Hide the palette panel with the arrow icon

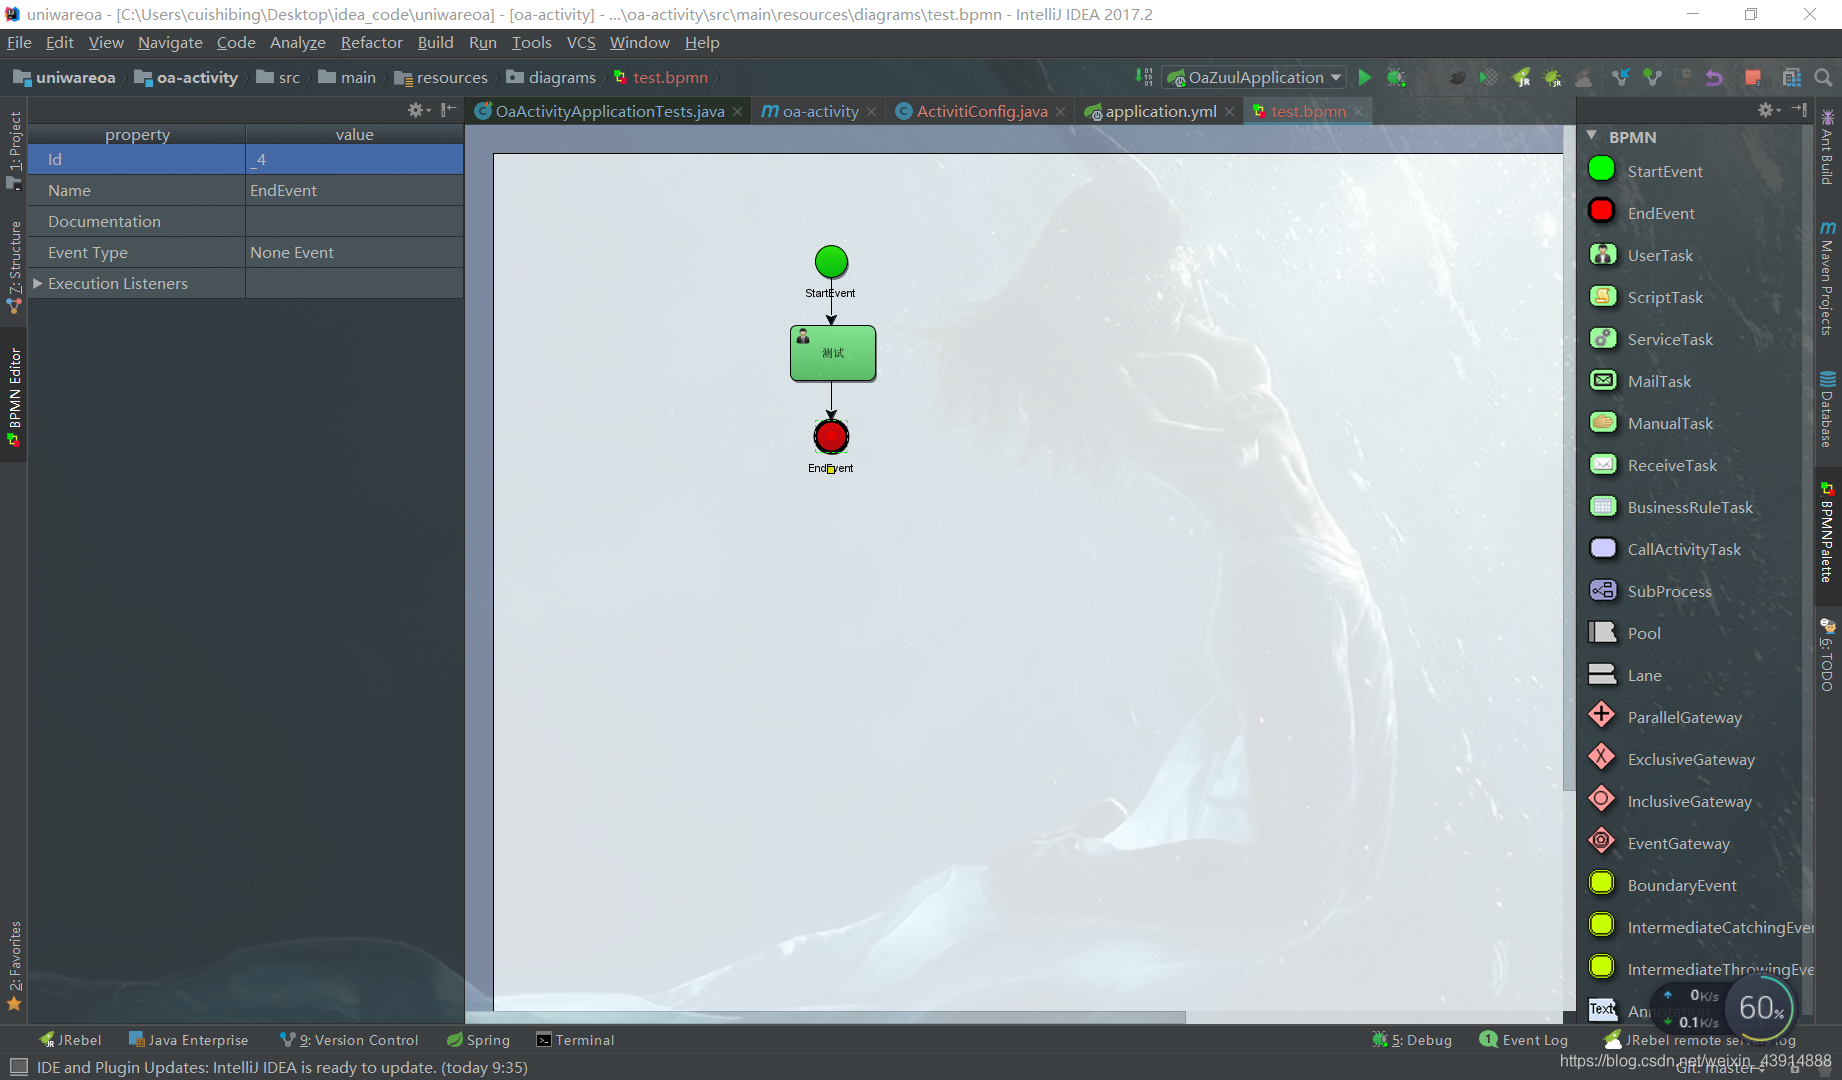(x=1799, y=110)
